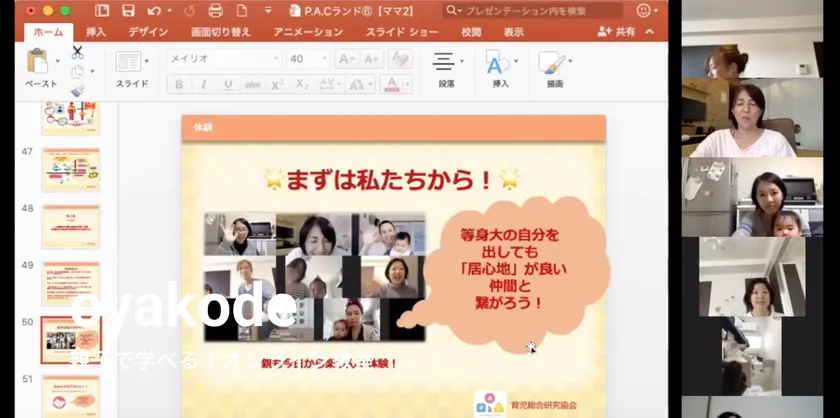Screen dimensions: 840x418
Task: Click the Save icon in title bar
Action: (x=128, y=11)
